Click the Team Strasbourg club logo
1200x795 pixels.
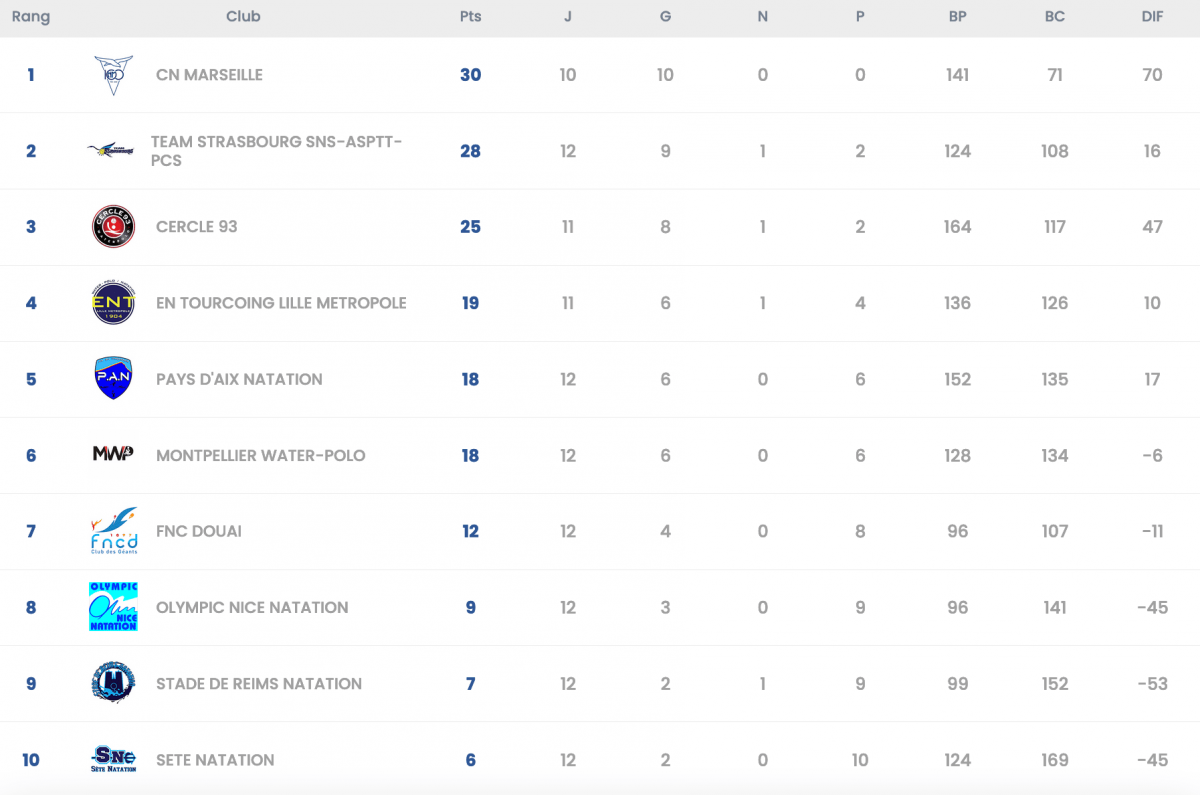111,151
